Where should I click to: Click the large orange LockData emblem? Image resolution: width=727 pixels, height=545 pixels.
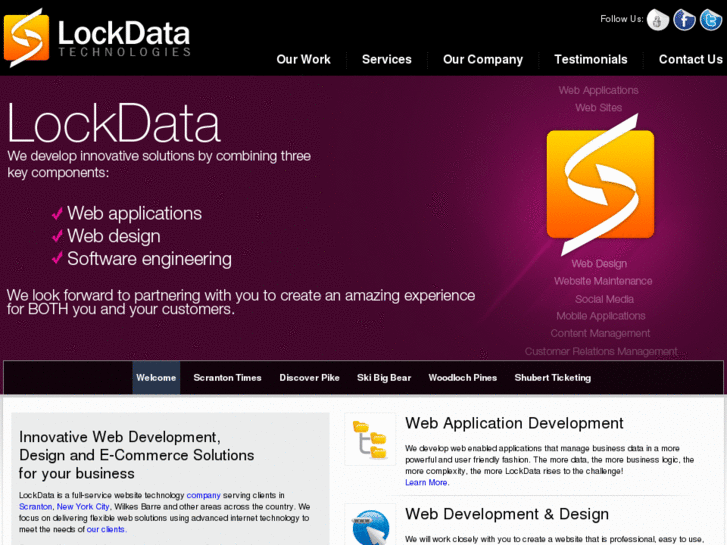click(x=600, y=185)
